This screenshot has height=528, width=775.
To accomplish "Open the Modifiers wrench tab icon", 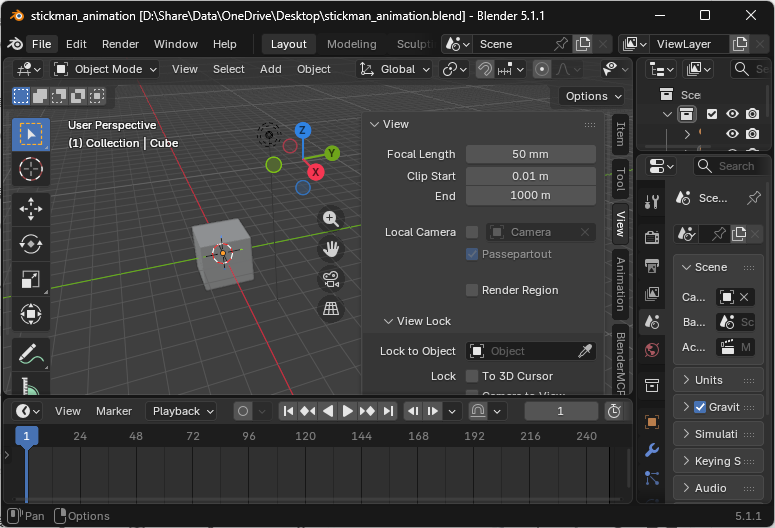I will click(x=652, y=450).
